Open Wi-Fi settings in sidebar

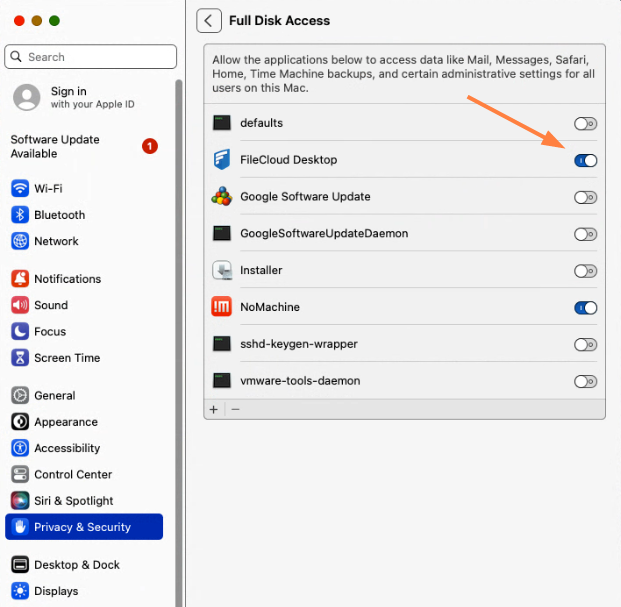coord(48,188)
